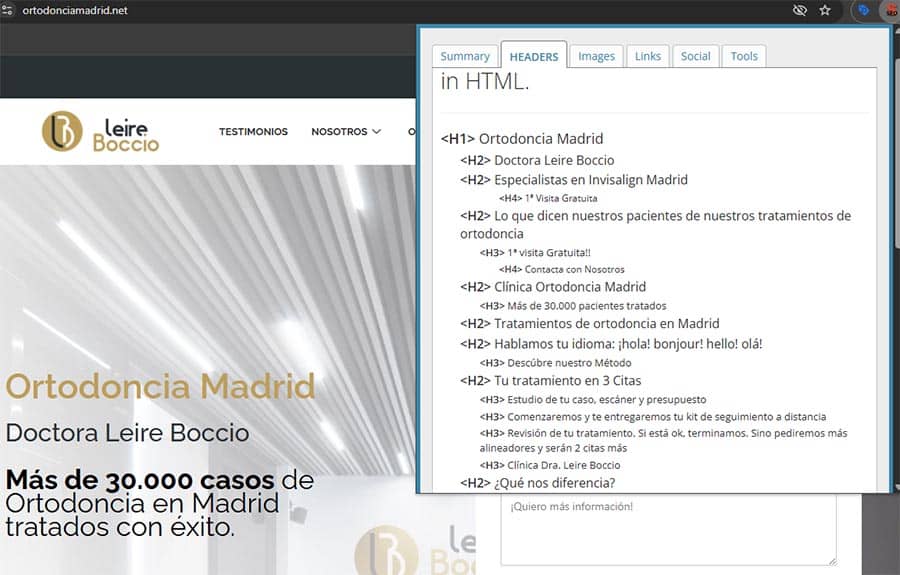This screenshot has width=900, height=575.
Task: Click H3 Comenzaremos y te entregaremos entry
Action: [653, 417]
